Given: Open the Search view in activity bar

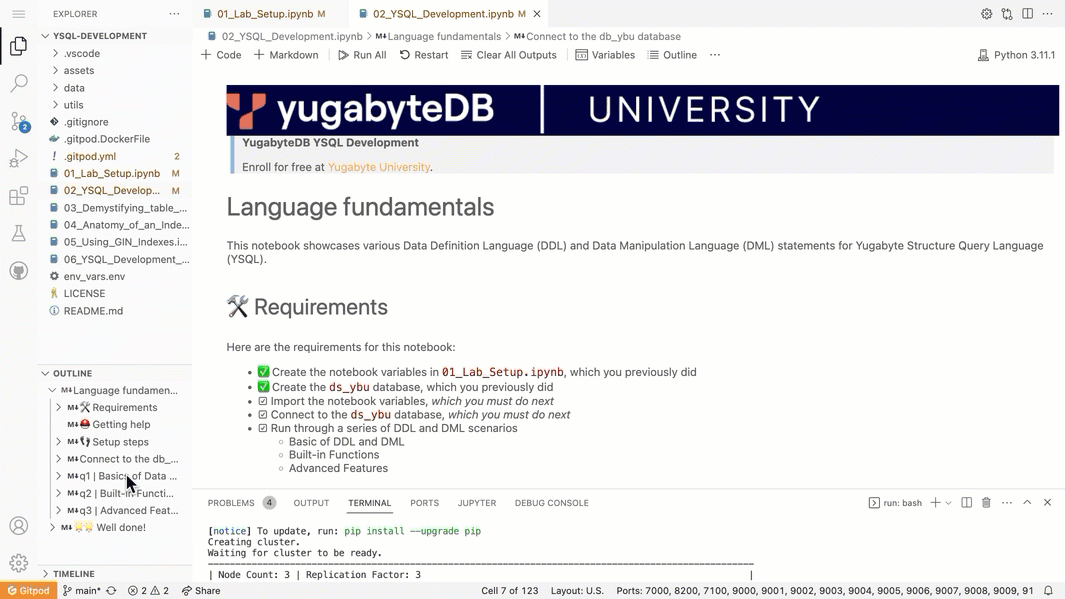Looking at the screenshot, I should pos(18,84).
